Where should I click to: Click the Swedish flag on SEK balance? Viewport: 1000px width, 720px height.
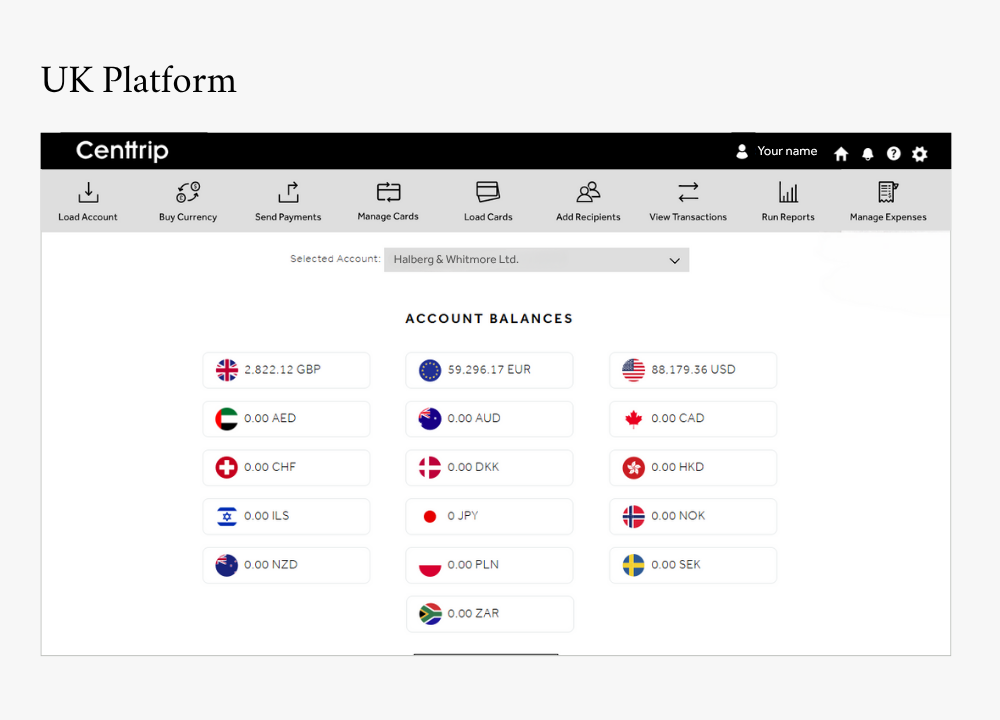[633, 565]
